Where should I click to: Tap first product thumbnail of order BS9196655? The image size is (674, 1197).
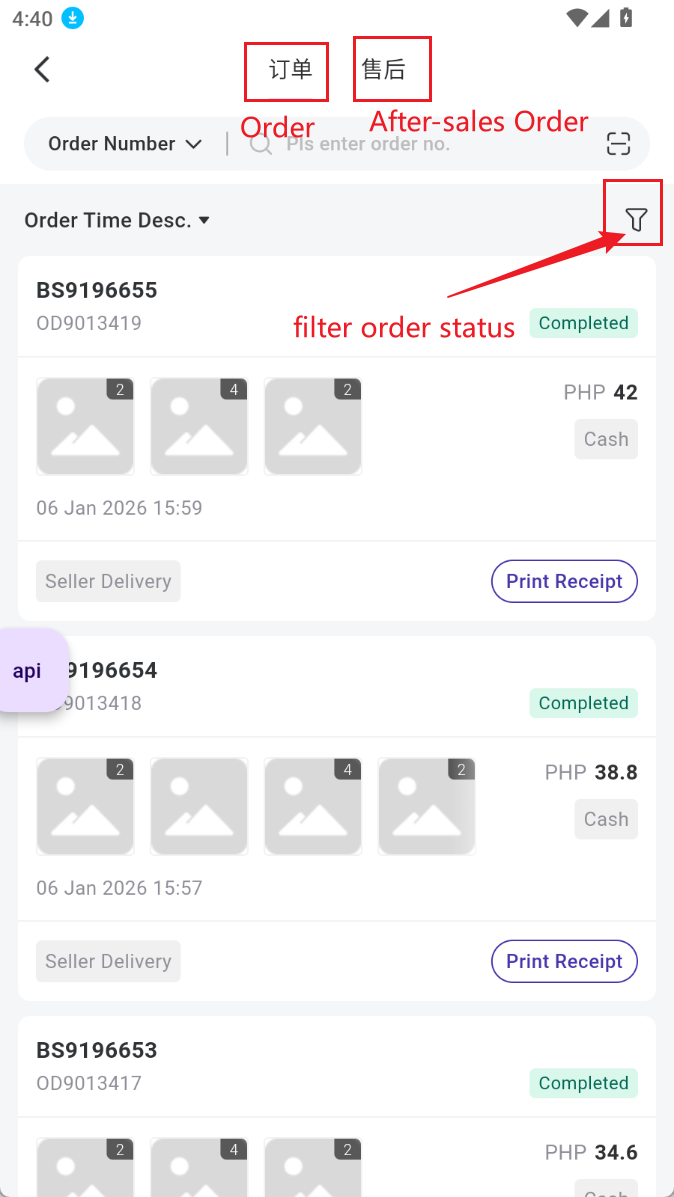[x=85, y=426]
